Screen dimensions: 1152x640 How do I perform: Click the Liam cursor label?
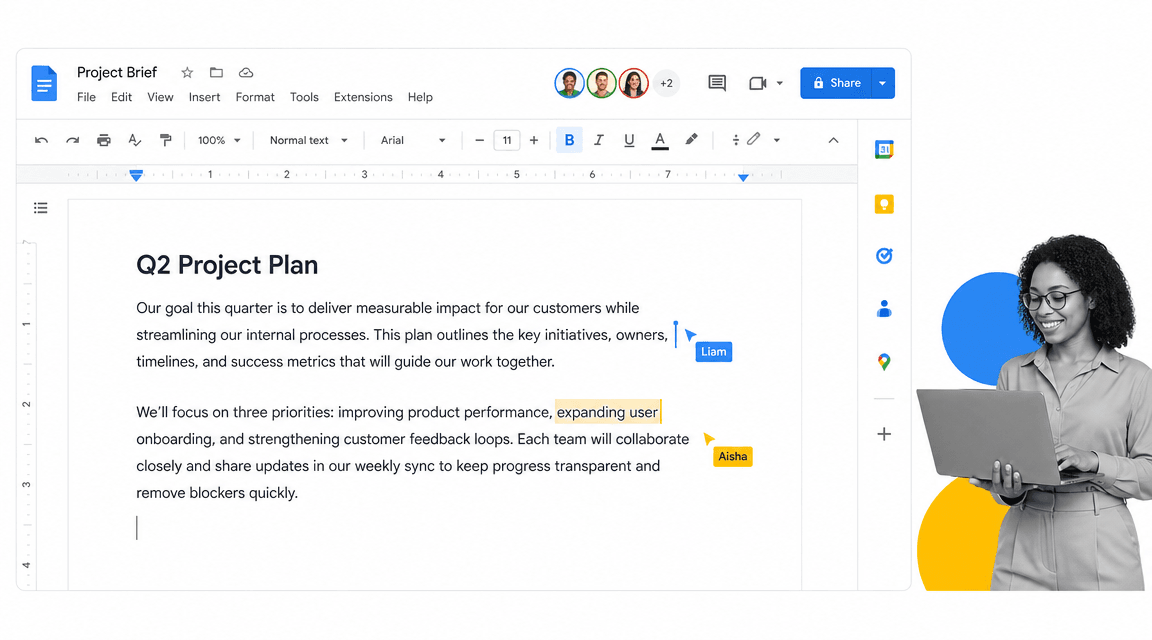tap(713, 352)
